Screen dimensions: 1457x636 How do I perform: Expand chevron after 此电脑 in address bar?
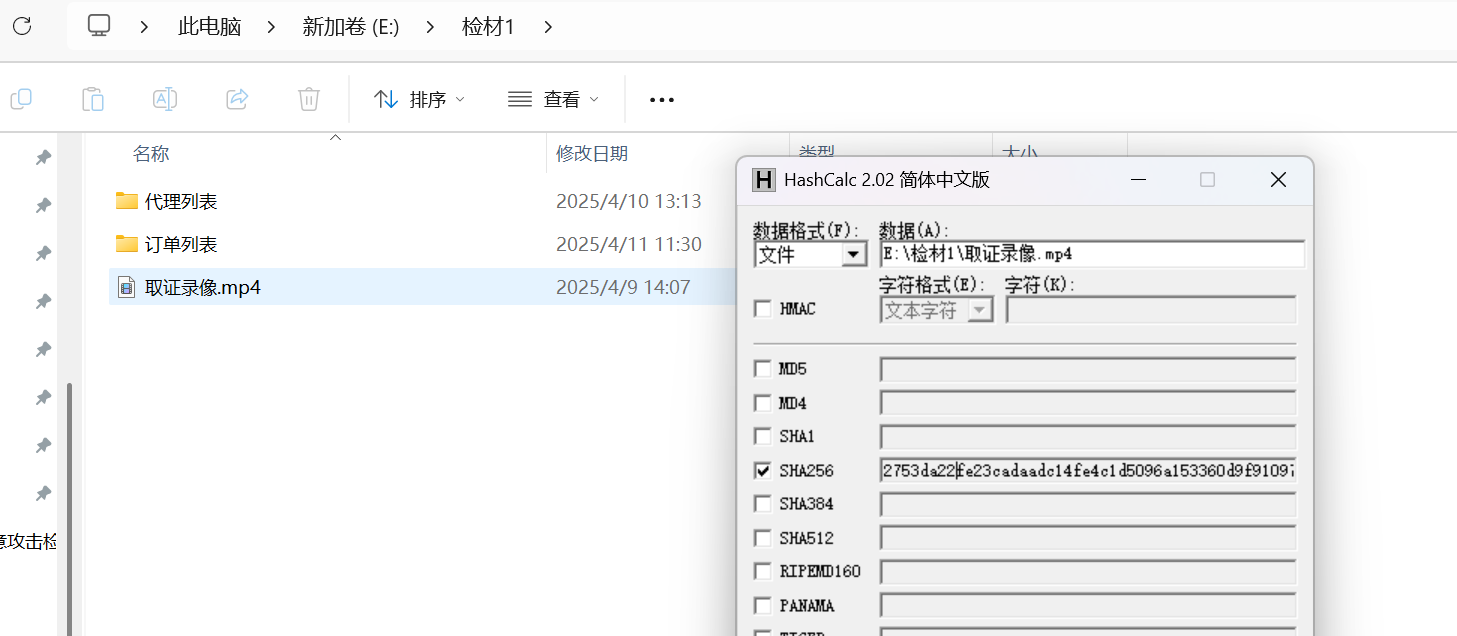[271, 27]
